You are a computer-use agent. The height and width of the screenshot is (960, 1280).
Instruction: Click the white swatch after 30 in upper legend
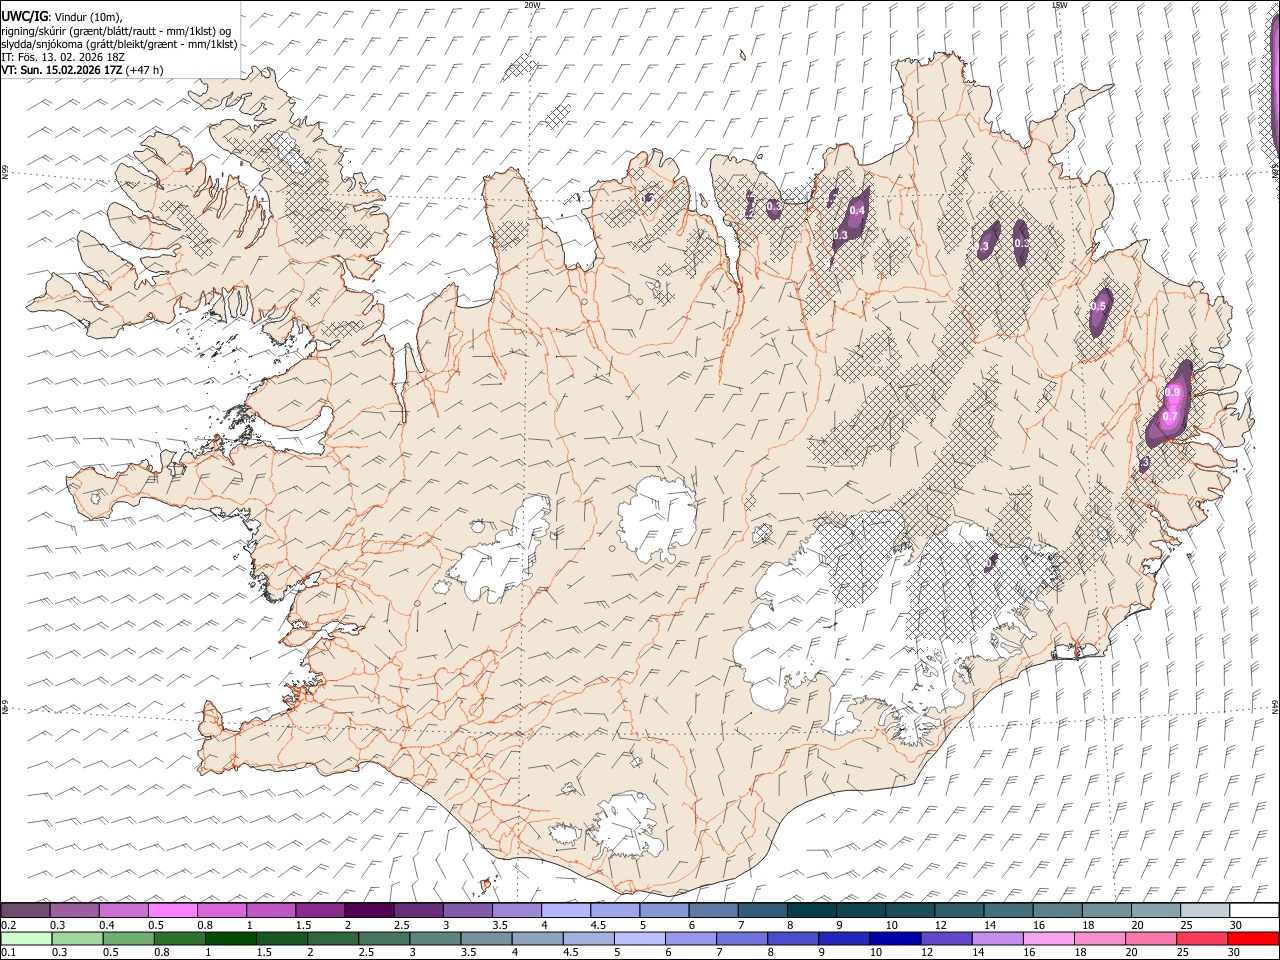[x=1255, y=911]
